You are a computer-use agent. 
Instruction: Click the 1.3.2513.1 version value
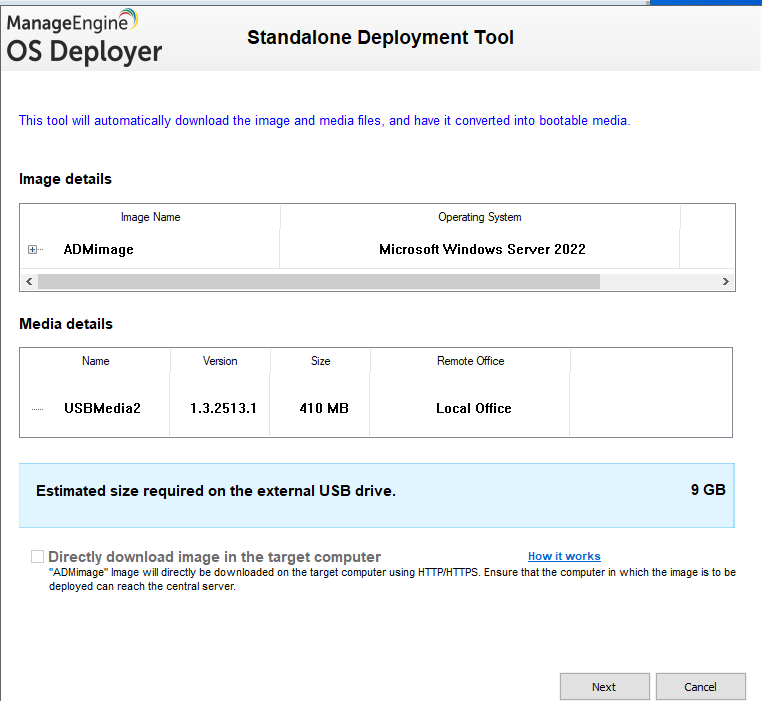223,408
